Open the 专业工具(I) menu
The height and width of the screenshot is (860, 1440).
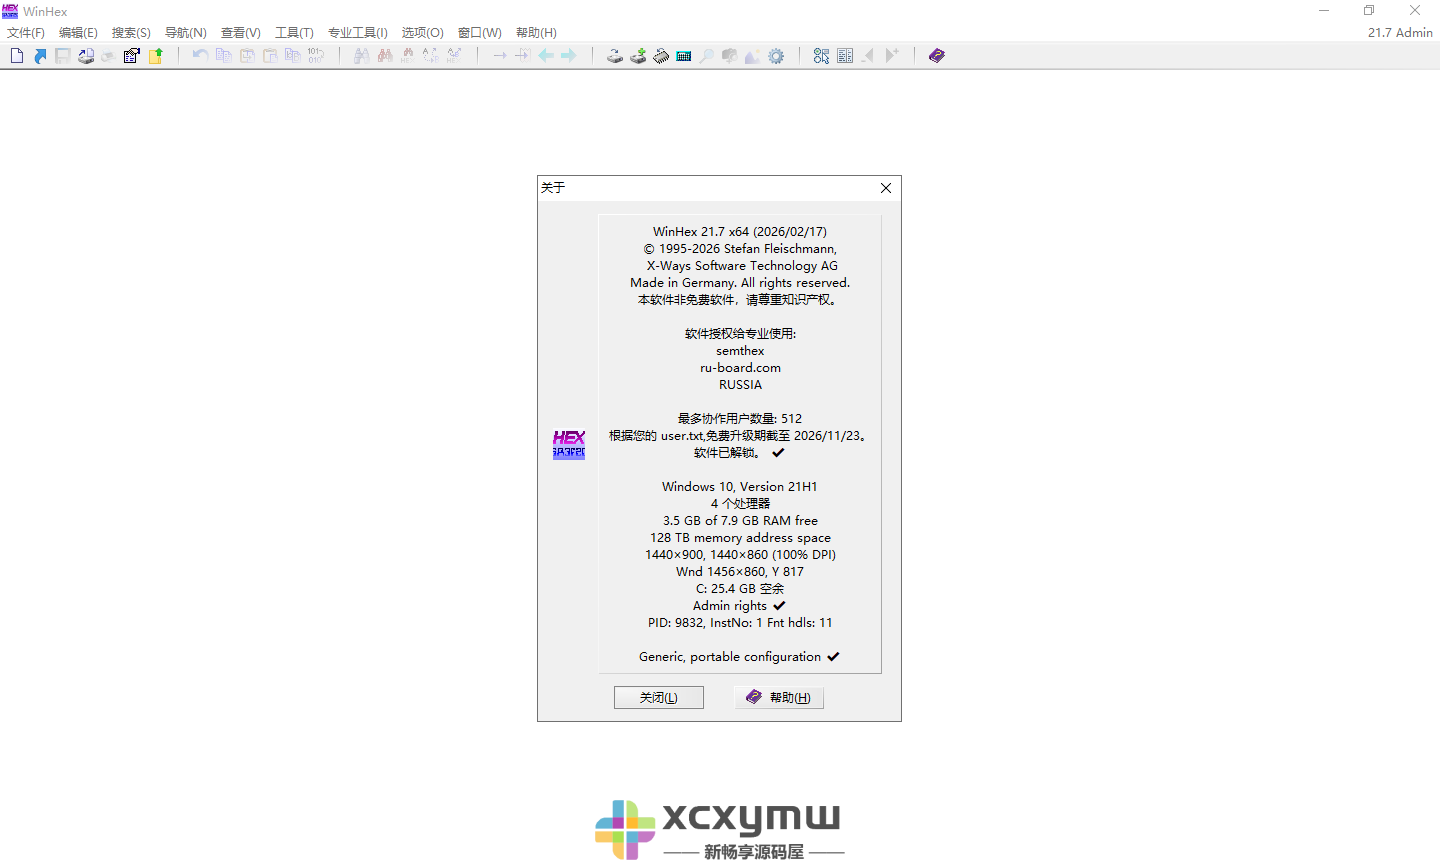358,32
